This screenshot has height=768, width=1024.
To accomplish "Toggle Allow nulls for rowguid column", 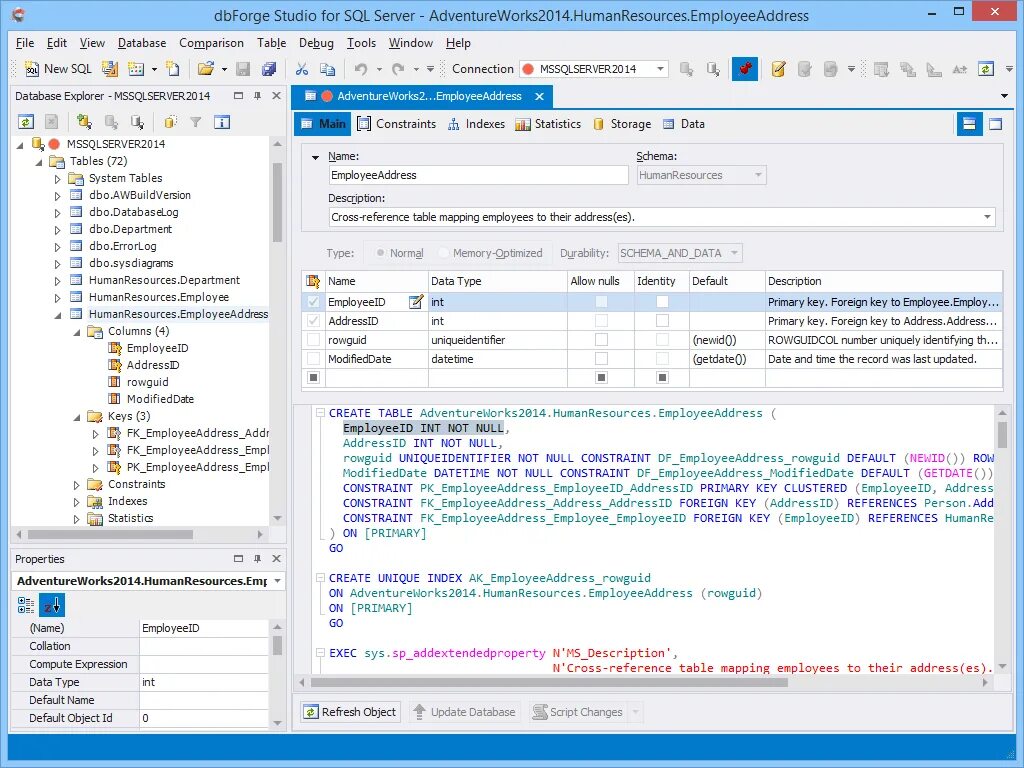I will point(601,340).
